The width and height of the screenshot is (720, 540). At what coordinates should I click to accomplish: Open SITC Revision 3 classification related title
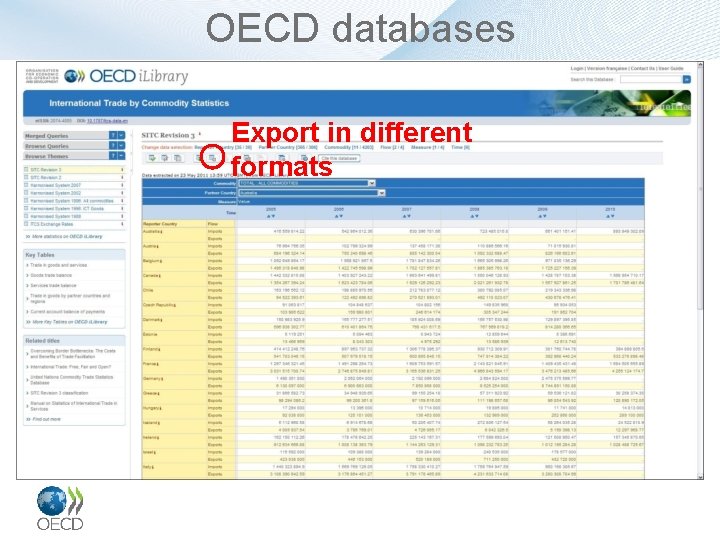point(59,393)
